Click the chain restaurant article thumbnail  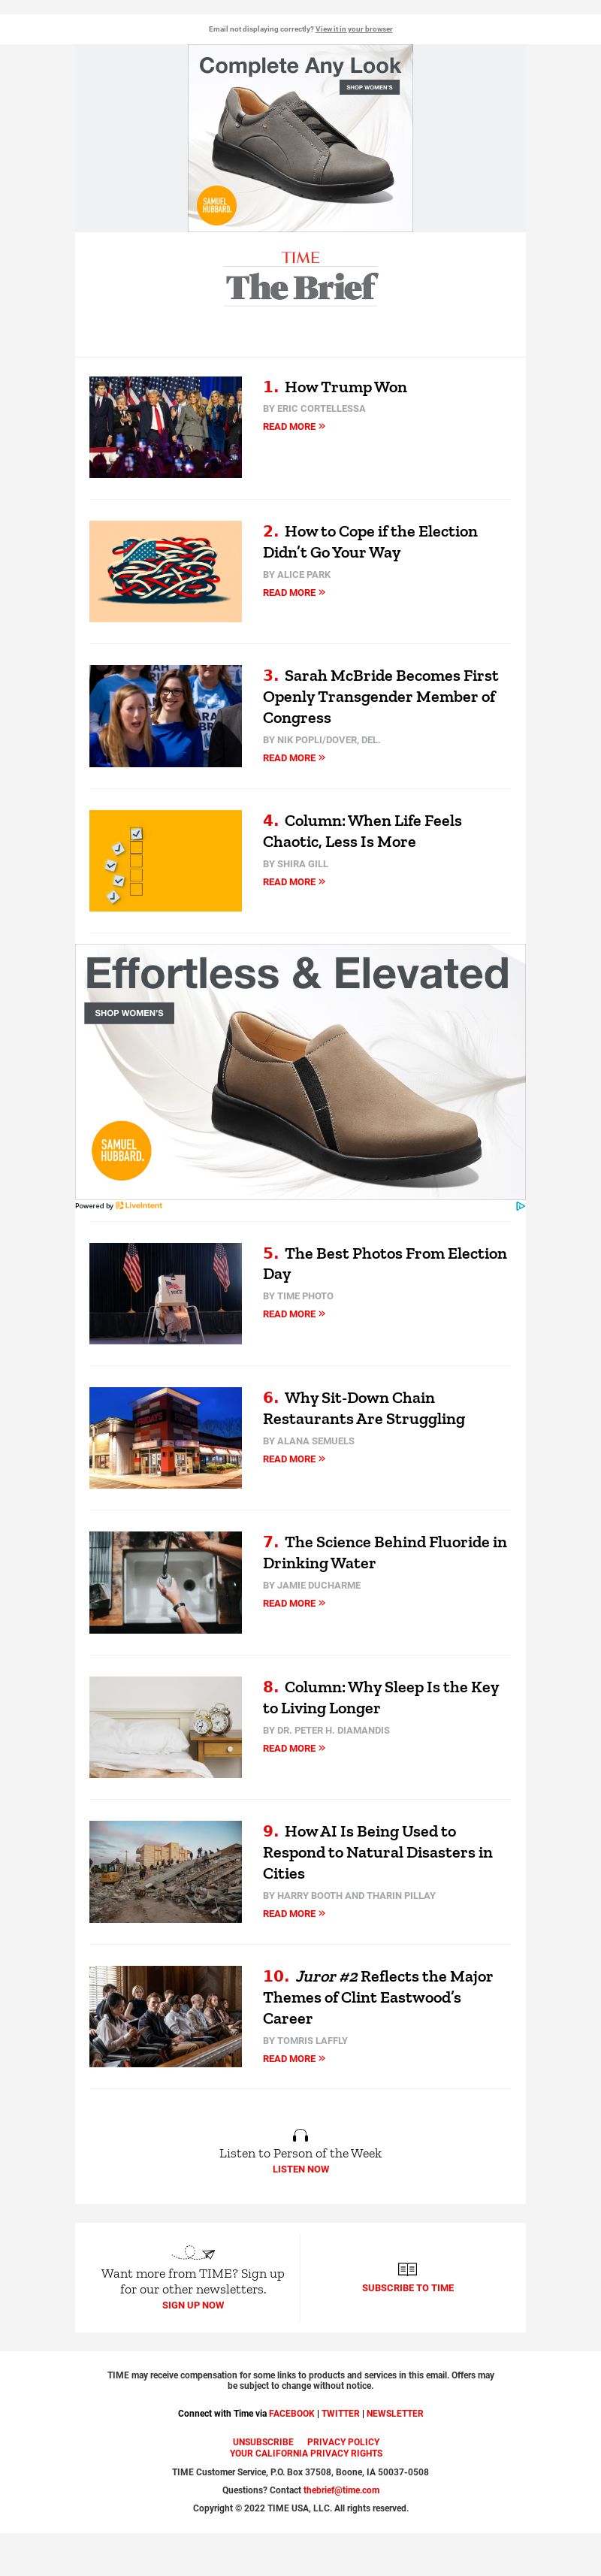pyautogui.click(x=165, y=1437)
